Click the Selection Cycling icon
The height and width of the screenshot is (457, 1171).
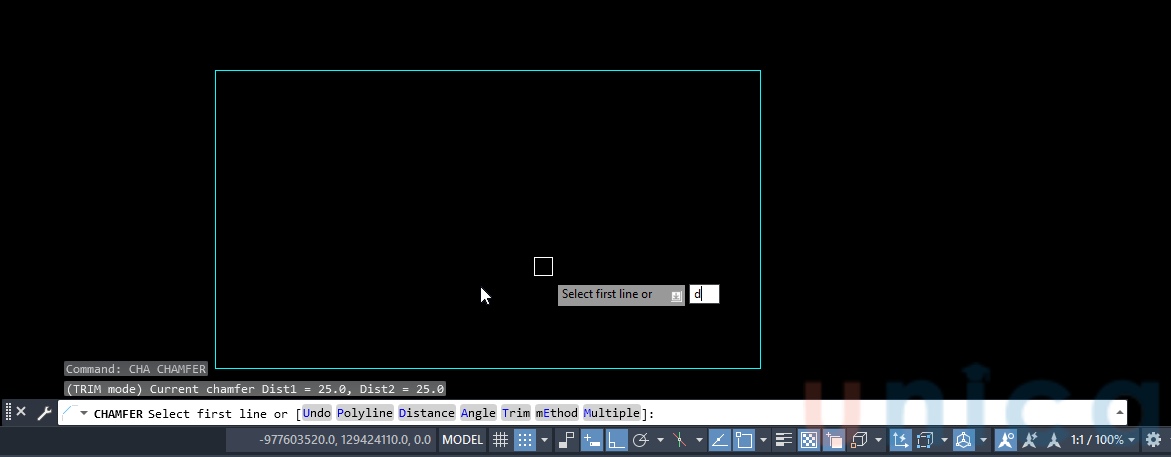click(x=833, y=440)
